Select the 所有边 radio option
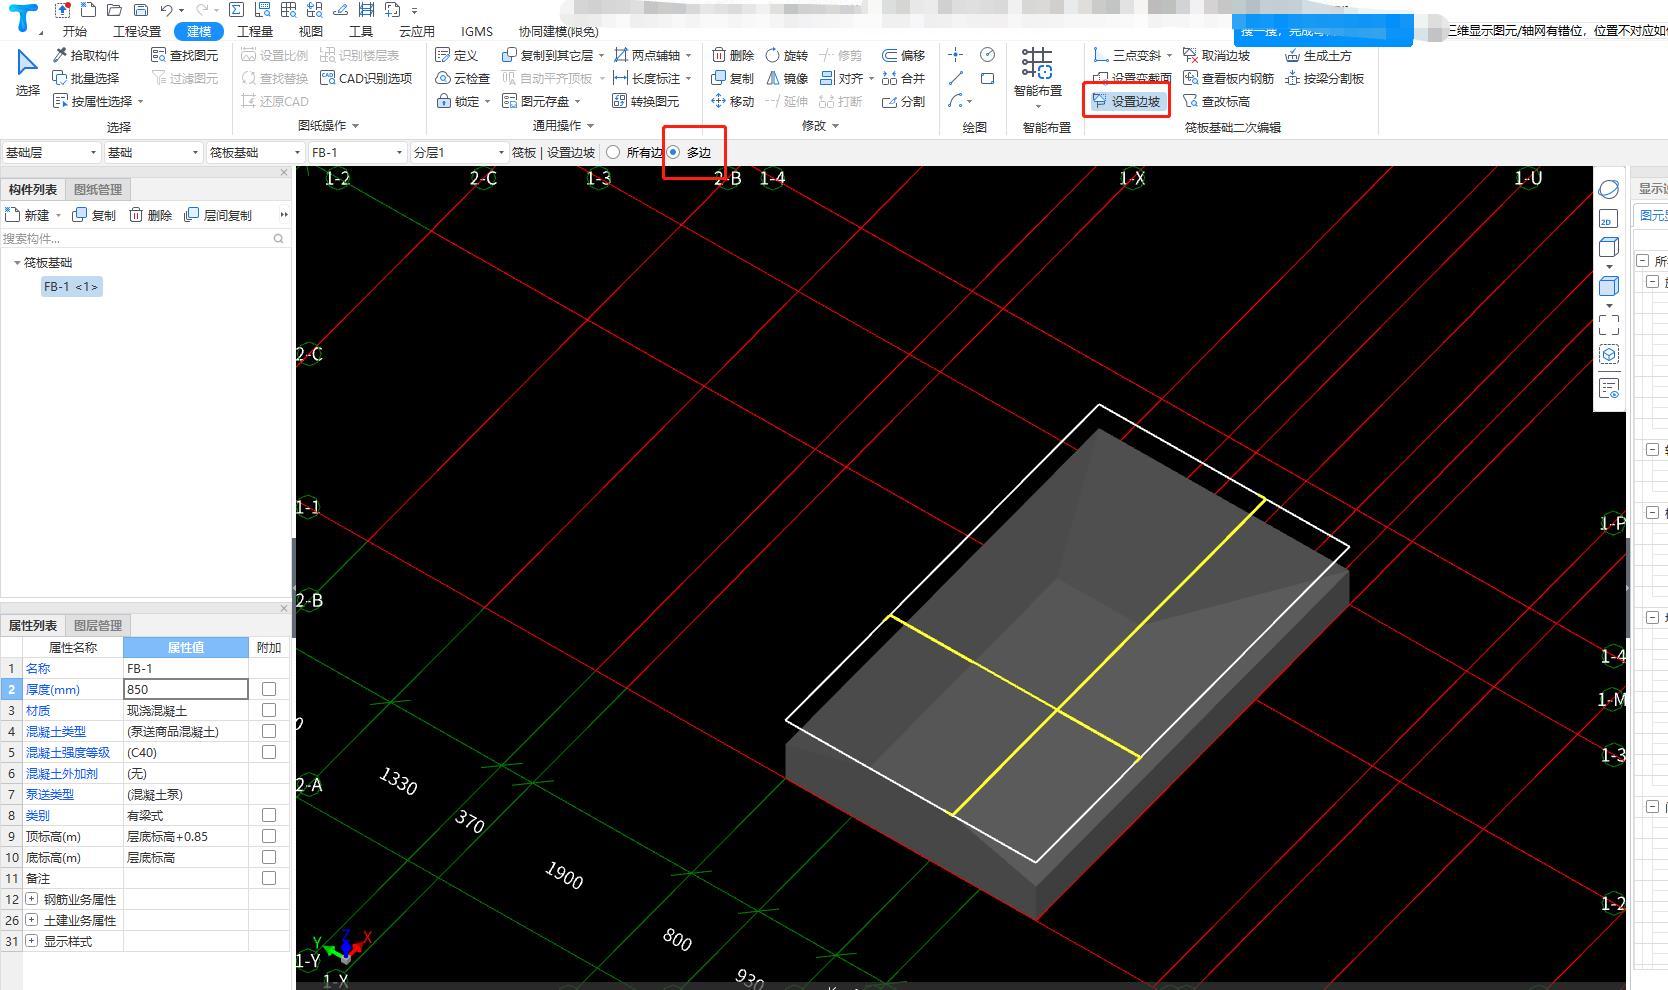1668x990 pixels. click(613, 152)
